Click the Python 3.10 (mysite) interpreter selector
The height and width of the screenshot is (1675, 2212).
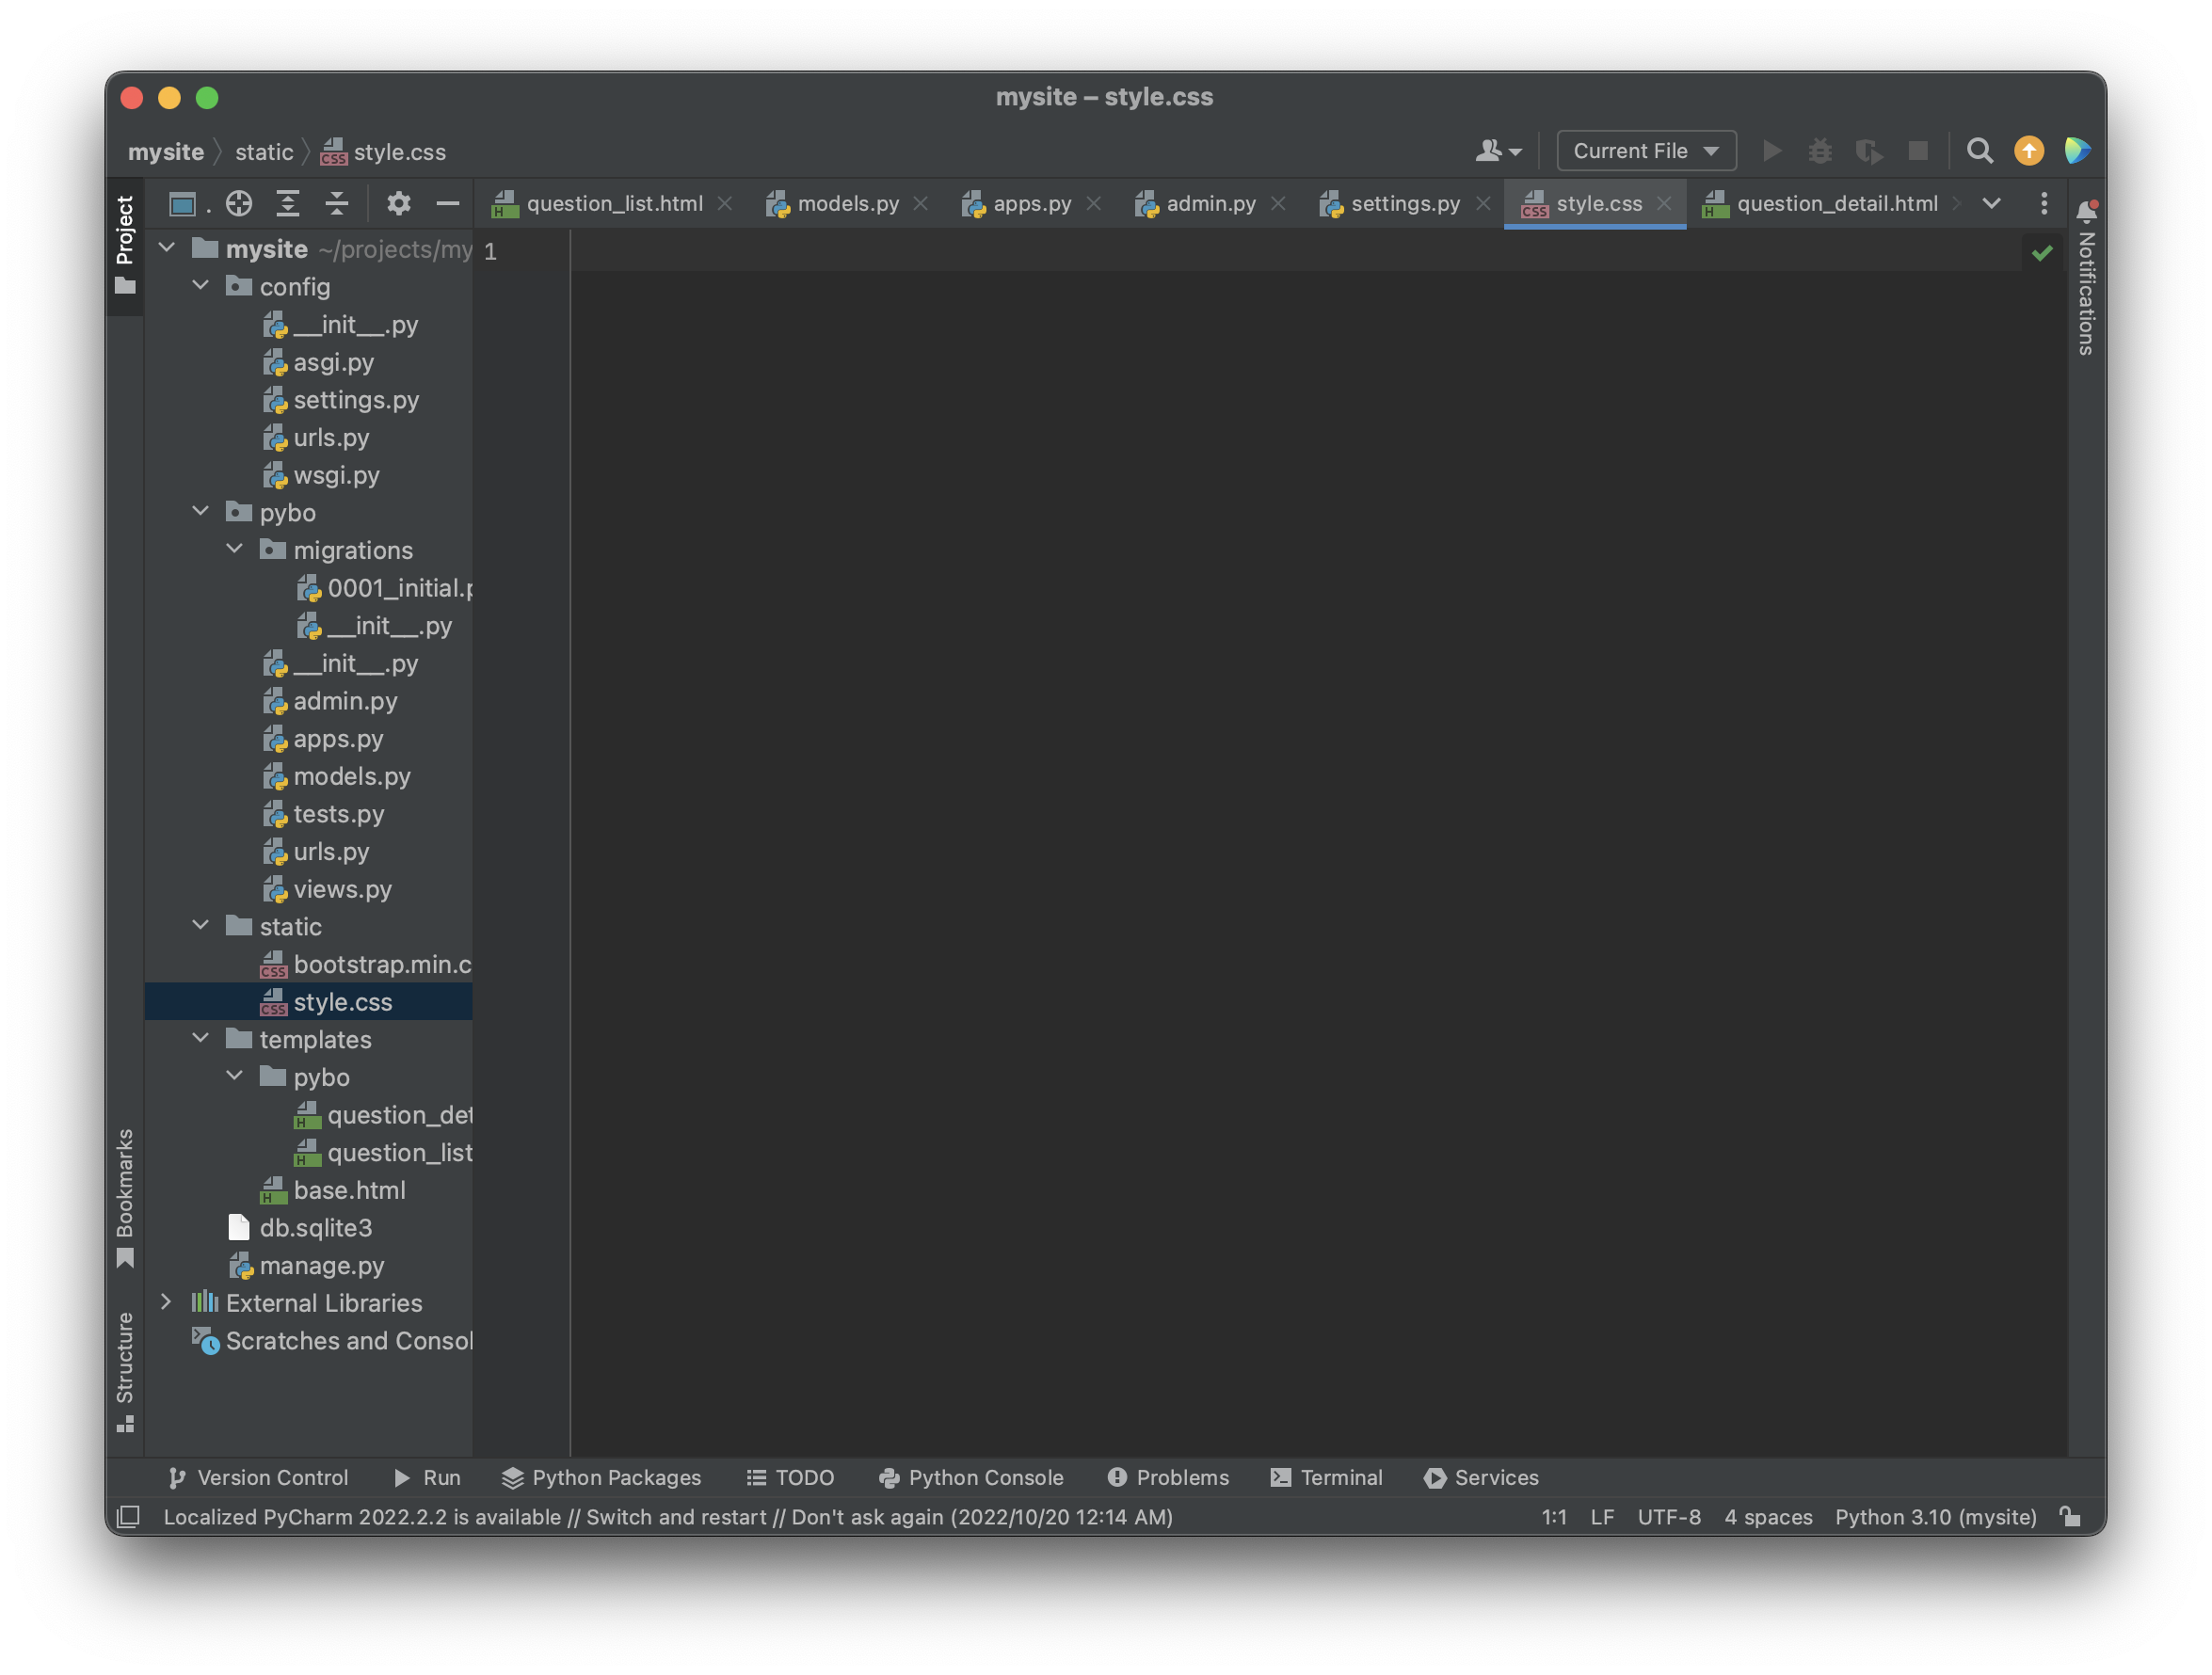1935,1517
